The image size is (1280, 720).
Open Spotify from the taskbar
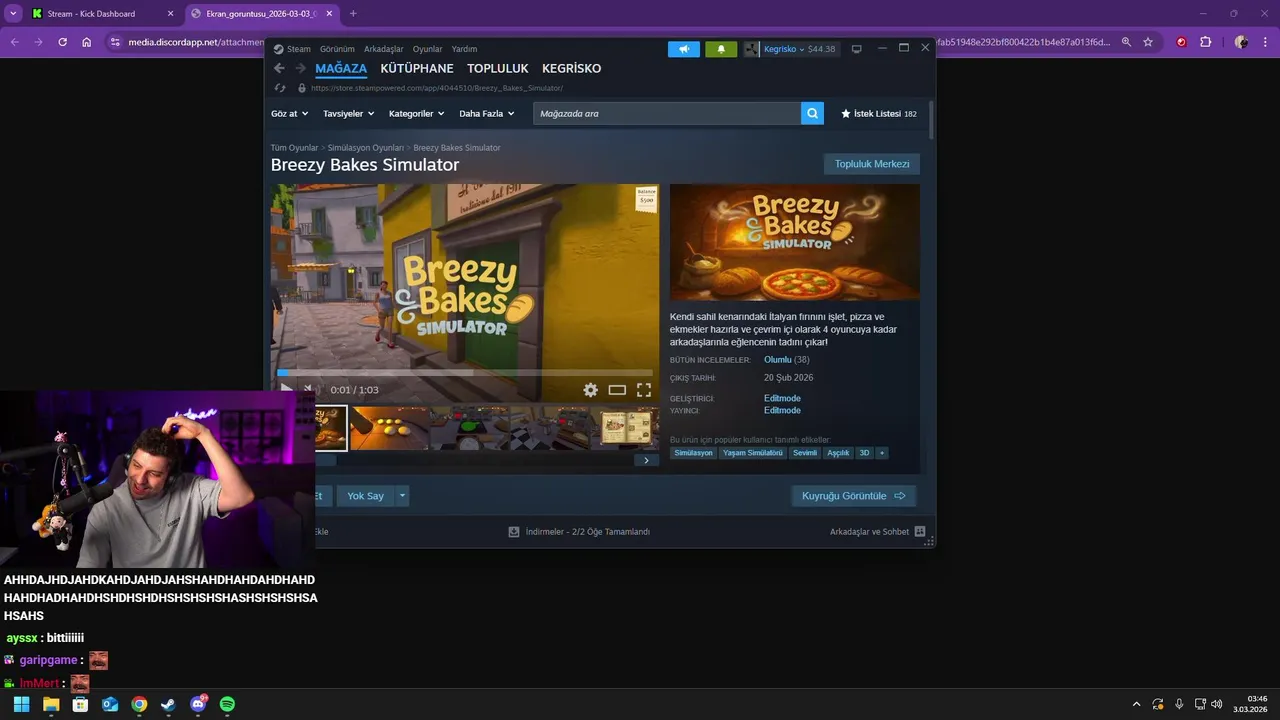[x=227, y=704]
